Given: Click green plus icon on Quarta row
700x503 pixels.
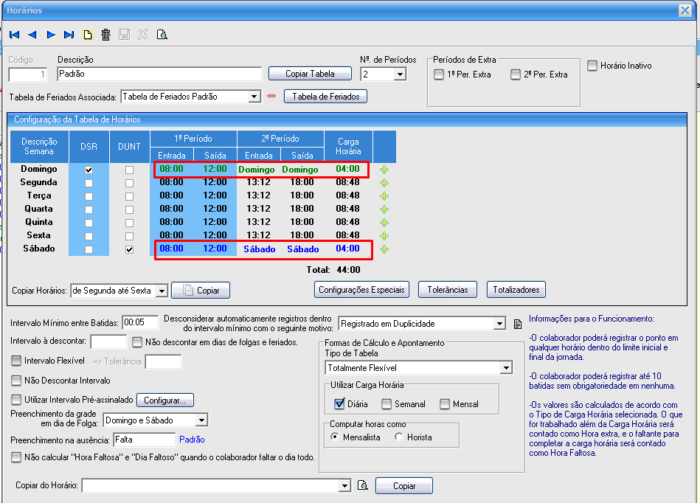Looking at the screenshot, I should click(384, 209).
